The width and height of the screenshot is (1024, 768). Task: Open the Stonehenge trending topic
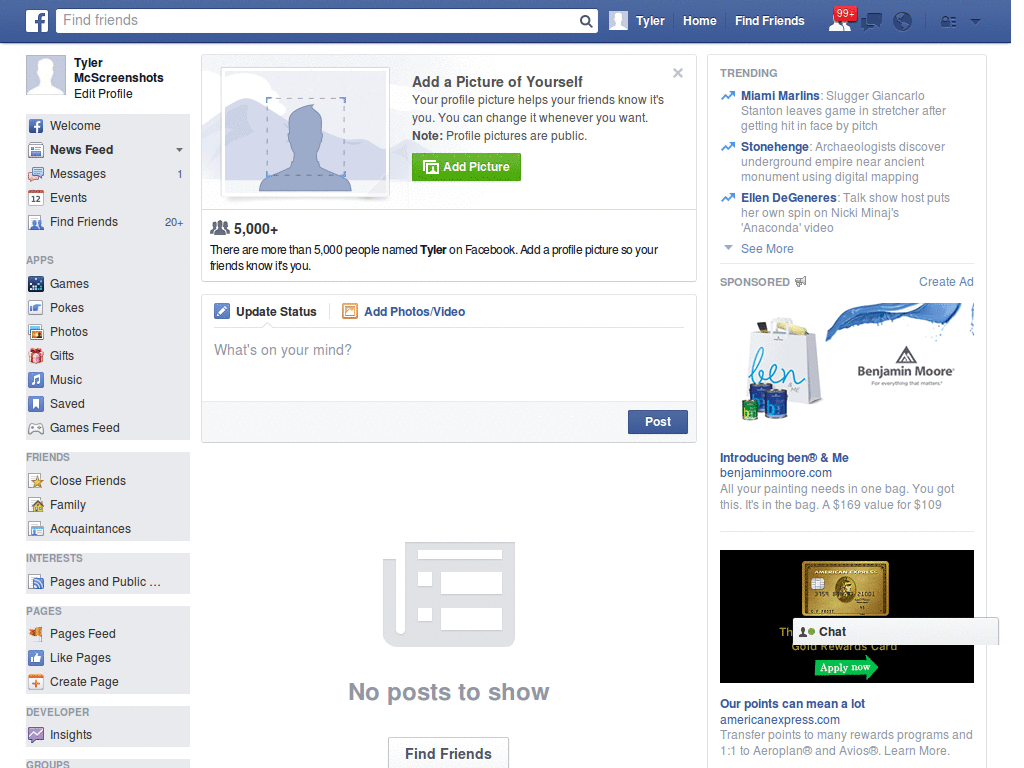click(x=775, y=147)
